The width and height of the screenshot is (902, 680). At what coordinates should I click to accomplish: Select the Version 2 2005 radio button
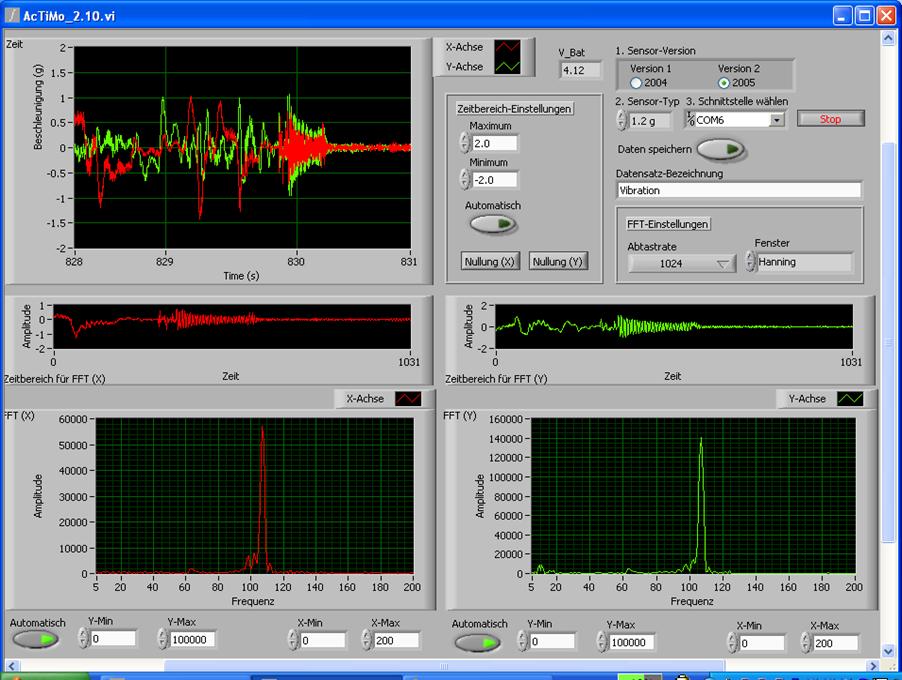click(723, 82)
